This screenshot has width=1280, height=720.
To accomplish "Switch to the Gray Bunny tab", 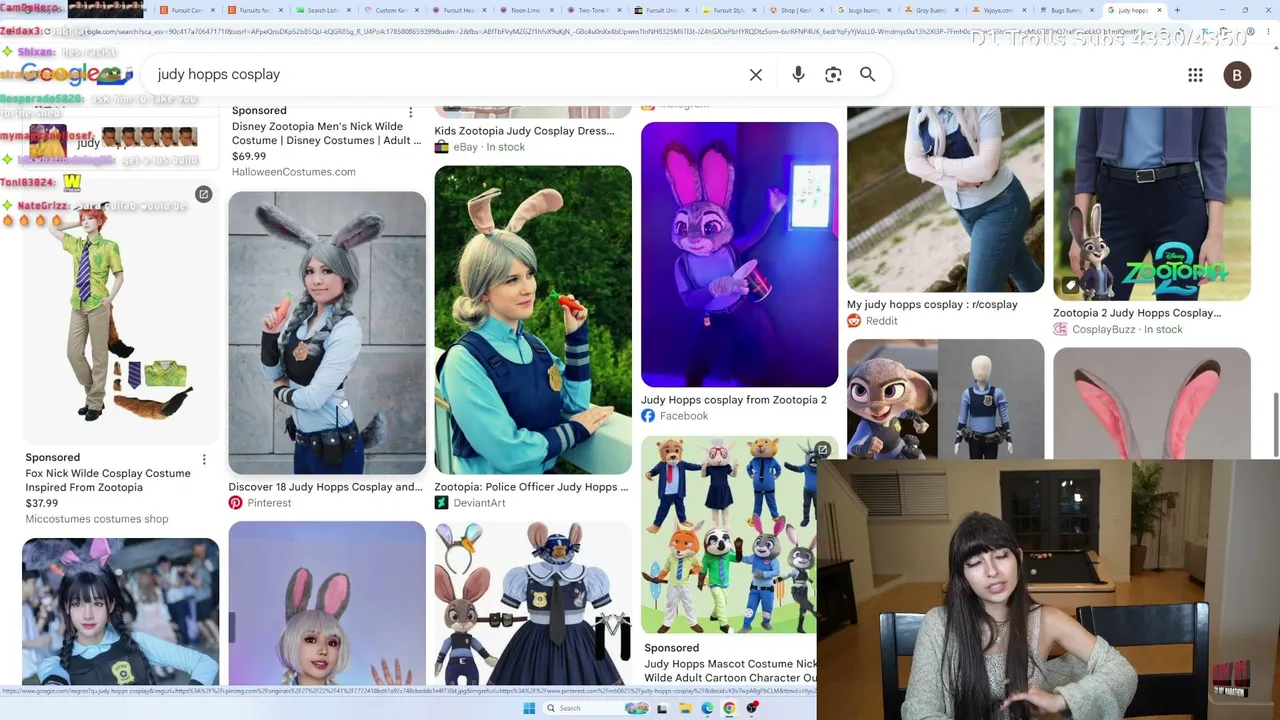I will pos(931,10).
